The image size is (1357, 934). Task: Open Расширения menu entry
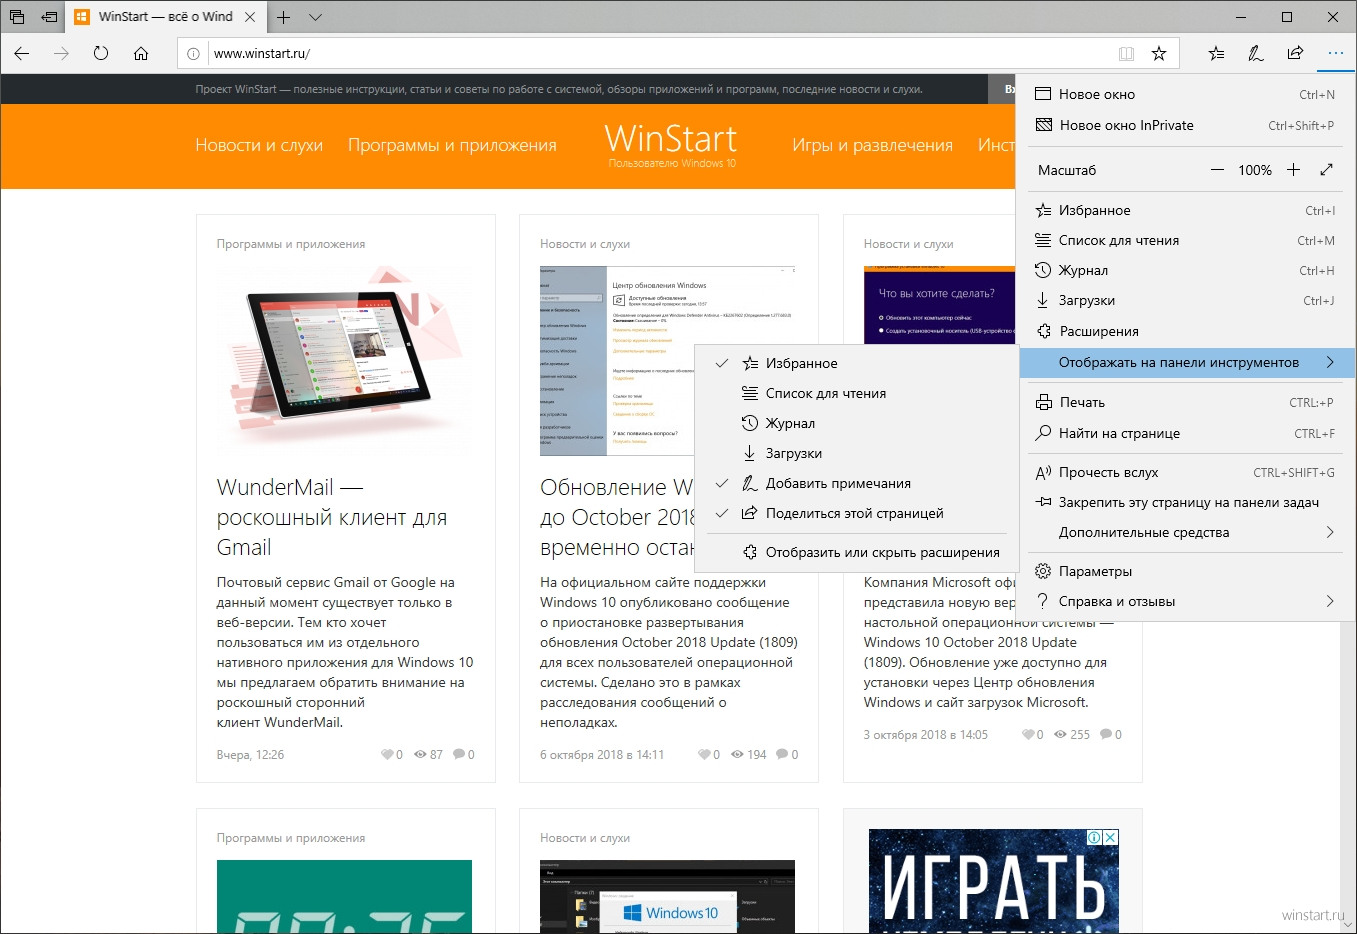click(x=1185, y=331)
